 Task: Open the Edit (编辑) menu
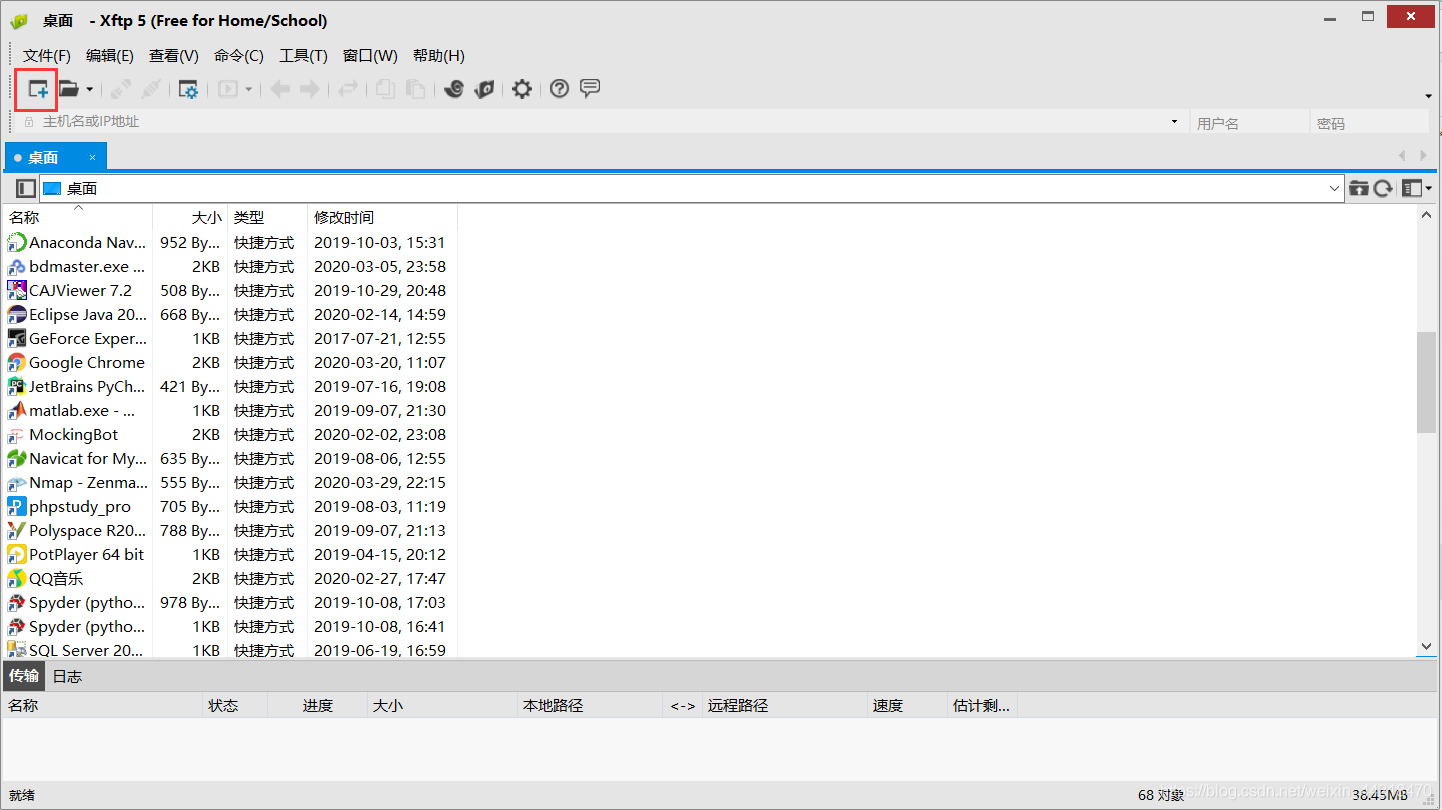pyautogui.click(x=110, y=56)
